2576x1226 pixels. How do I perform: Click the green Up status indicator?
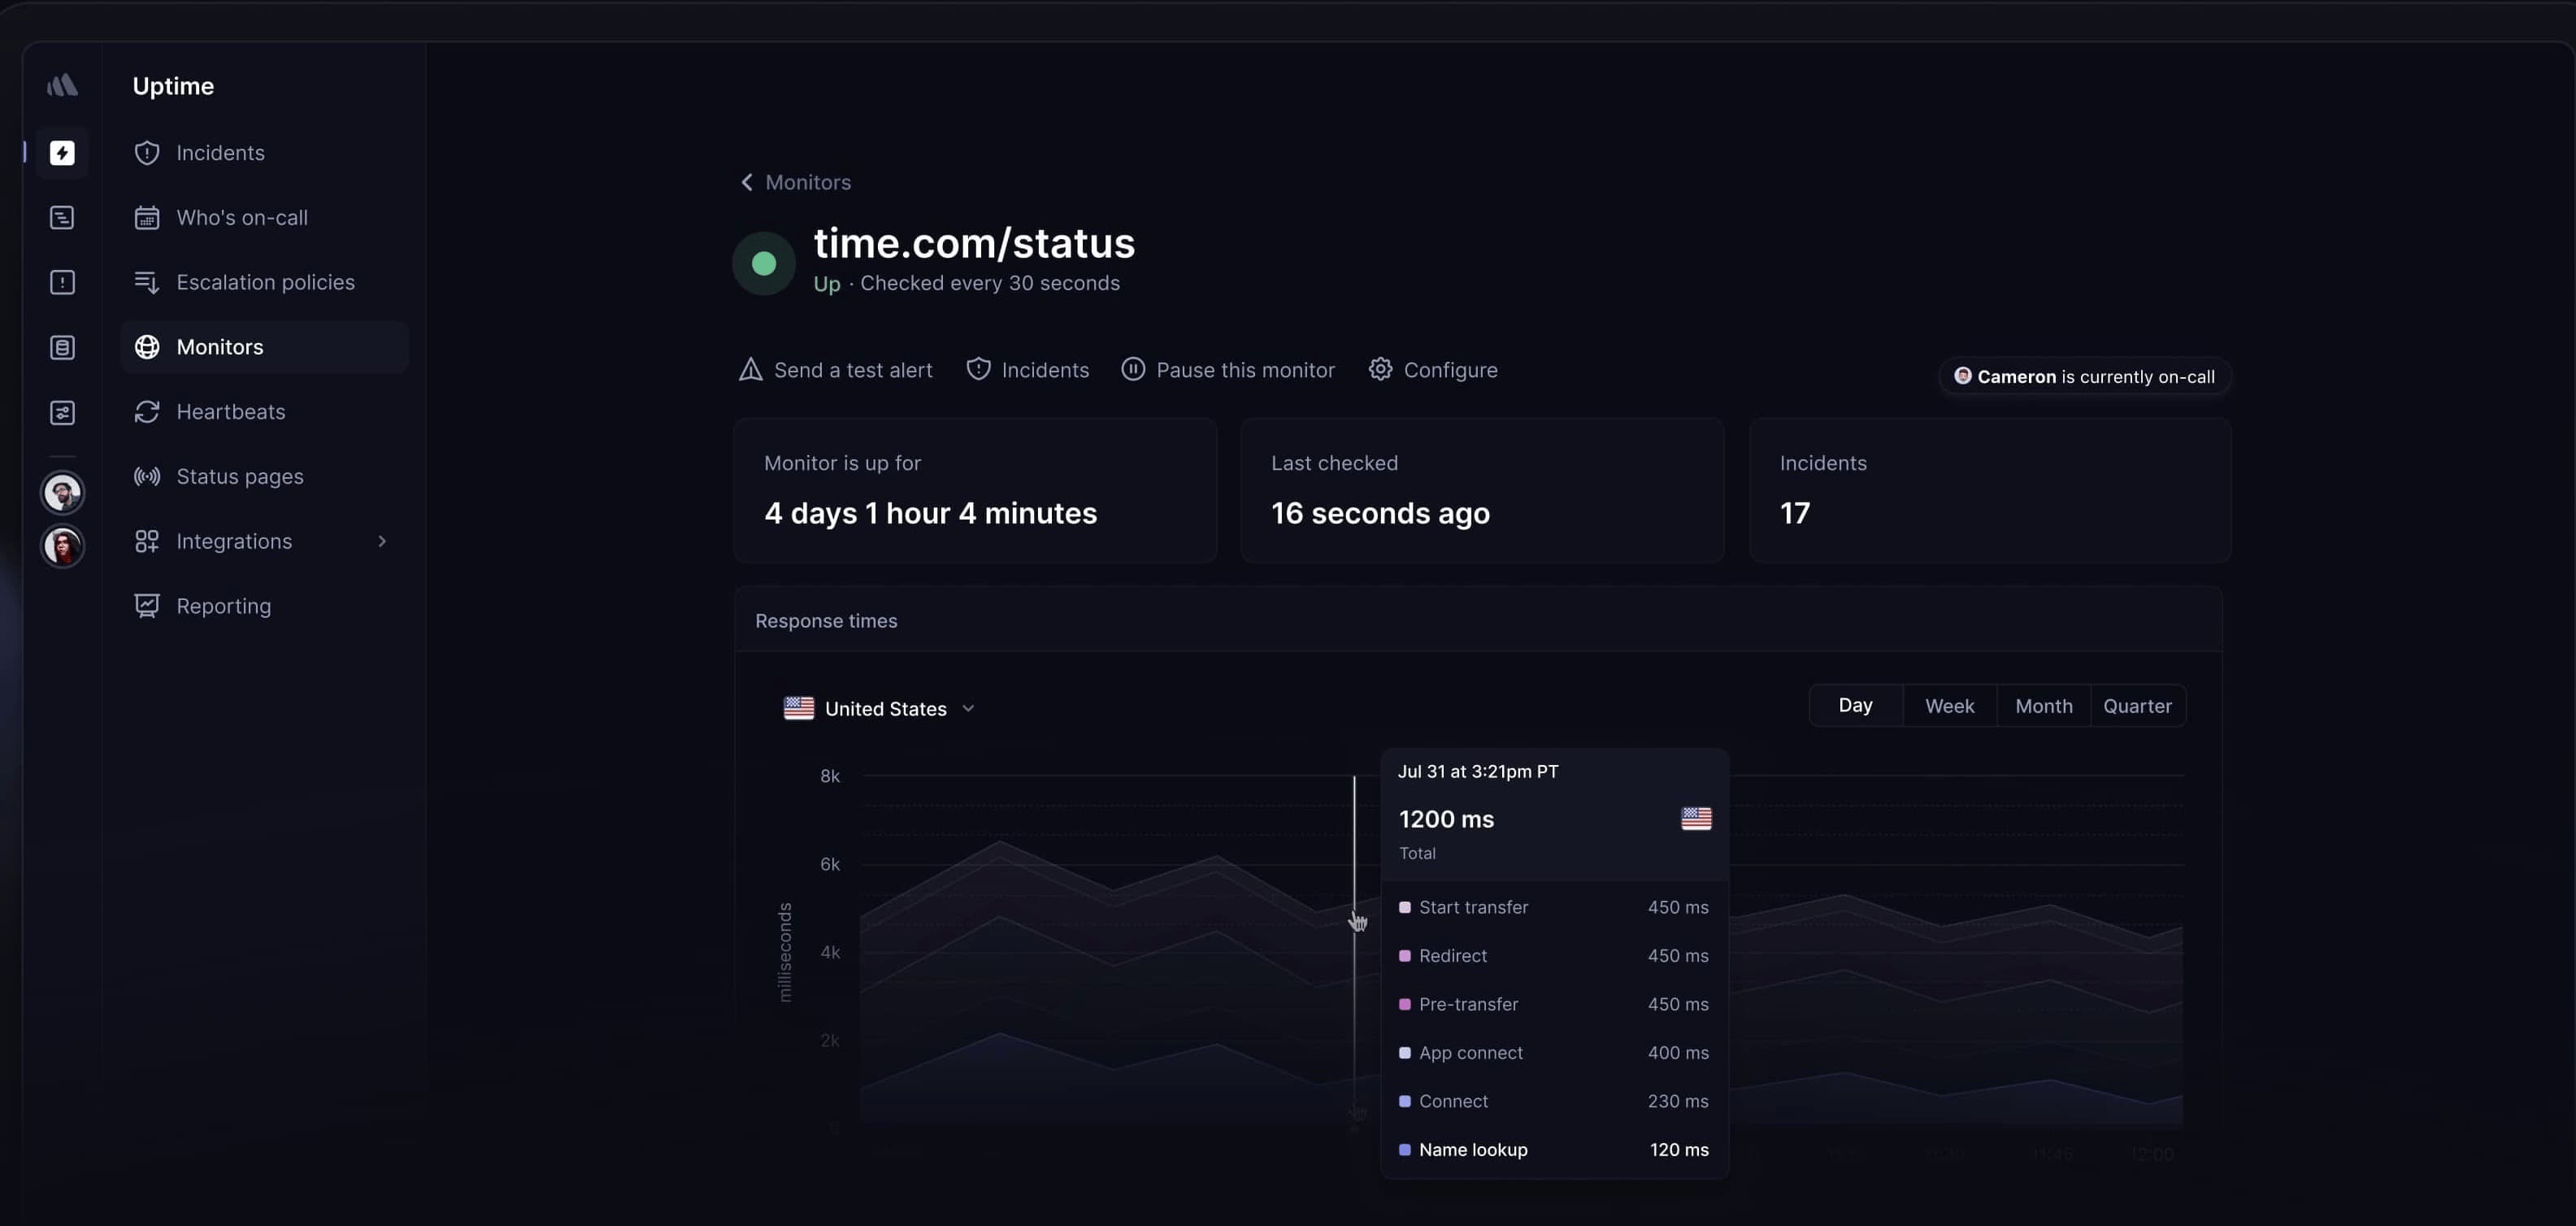pos(764,264)
